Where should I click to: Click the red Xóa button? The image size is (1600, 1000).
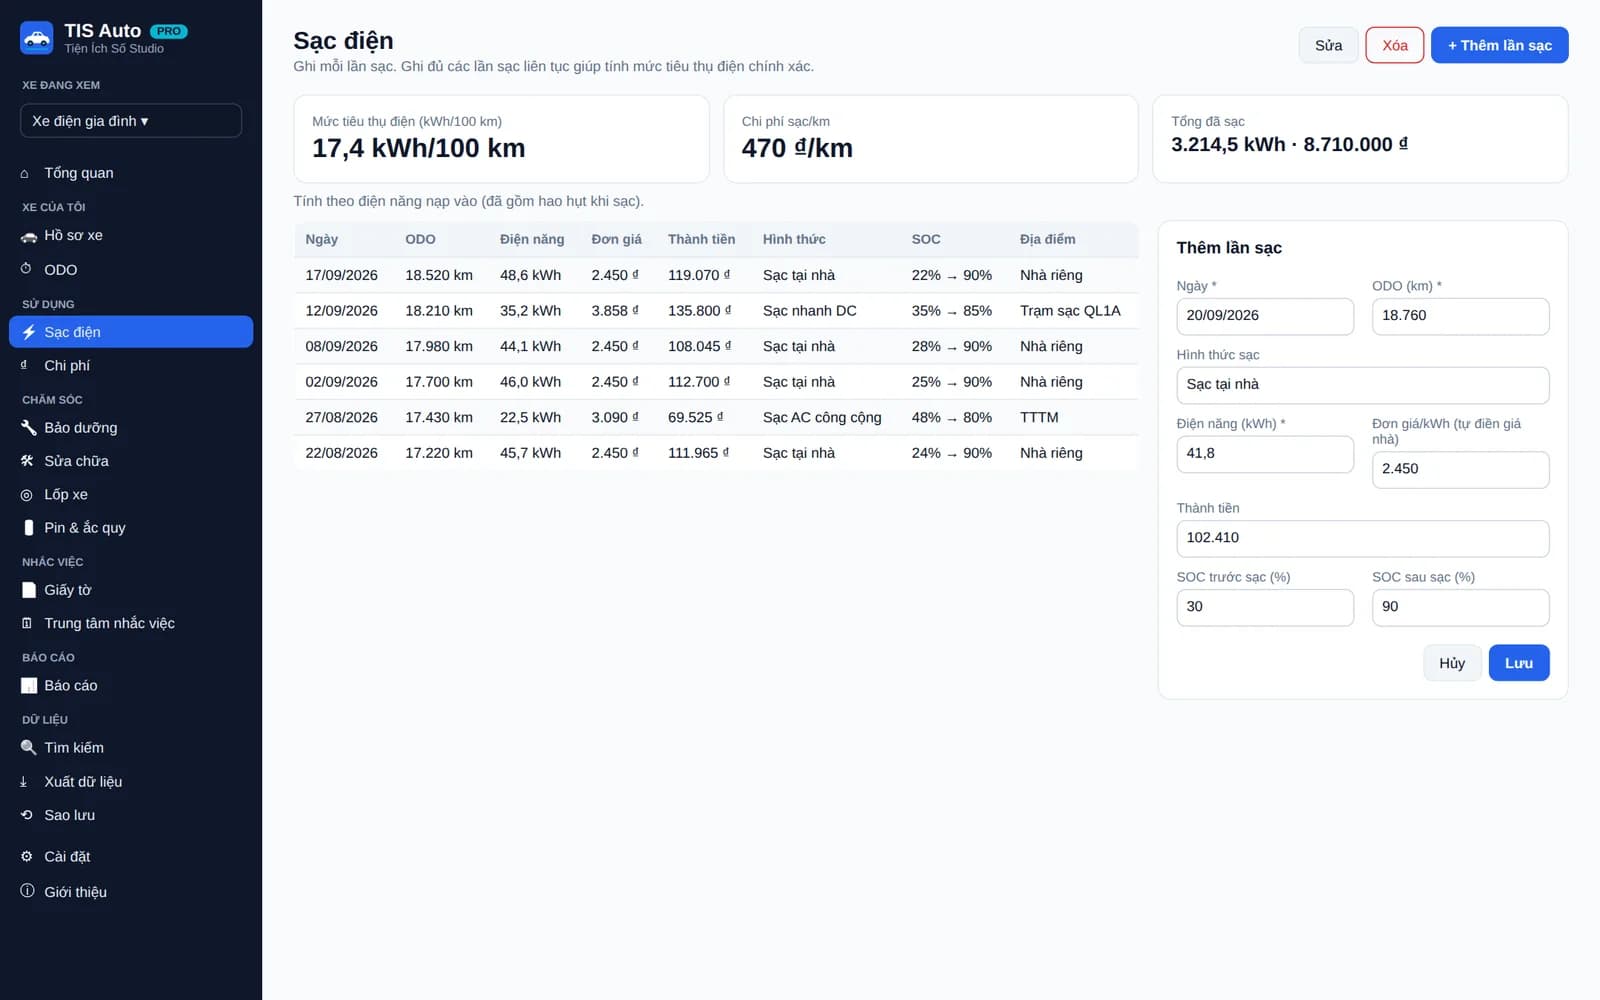coord(1394,45)
